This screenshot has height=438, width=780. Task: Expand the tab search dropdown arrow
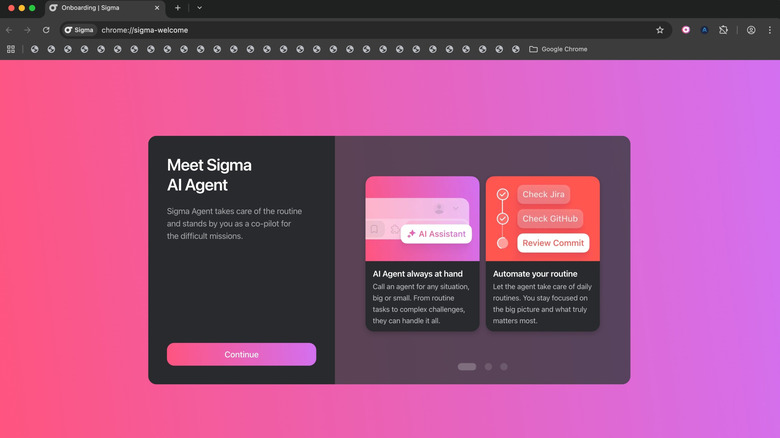(199, 8)
